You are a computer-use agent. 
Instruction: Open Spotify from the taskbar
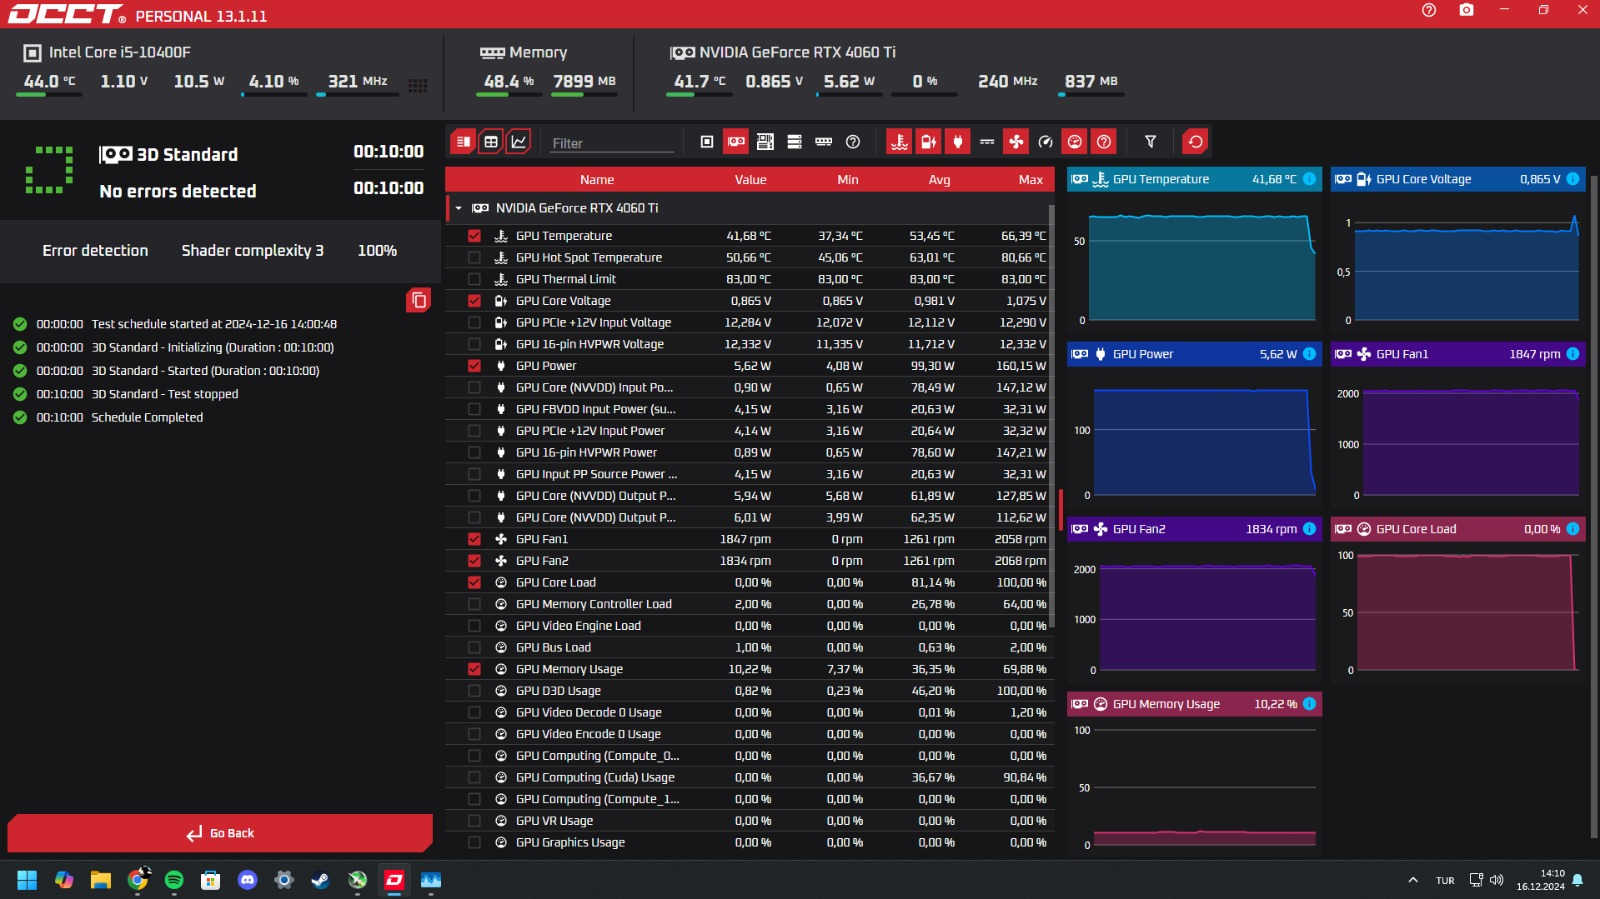[174, 880]
